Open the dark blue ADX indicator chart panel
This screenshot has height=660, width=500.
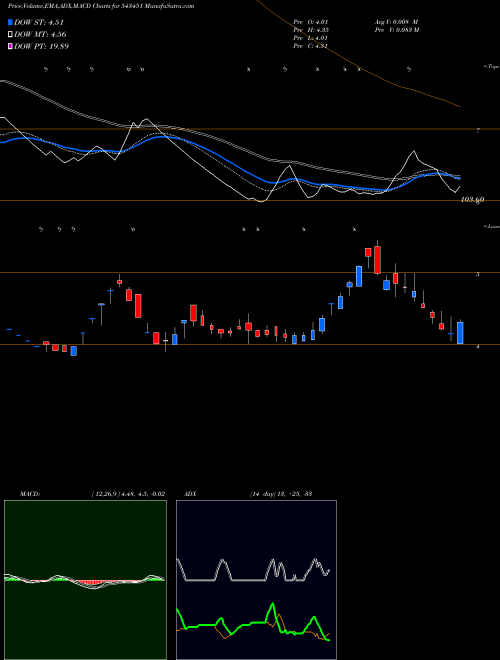pyautogui.click(x=256, y=580)
